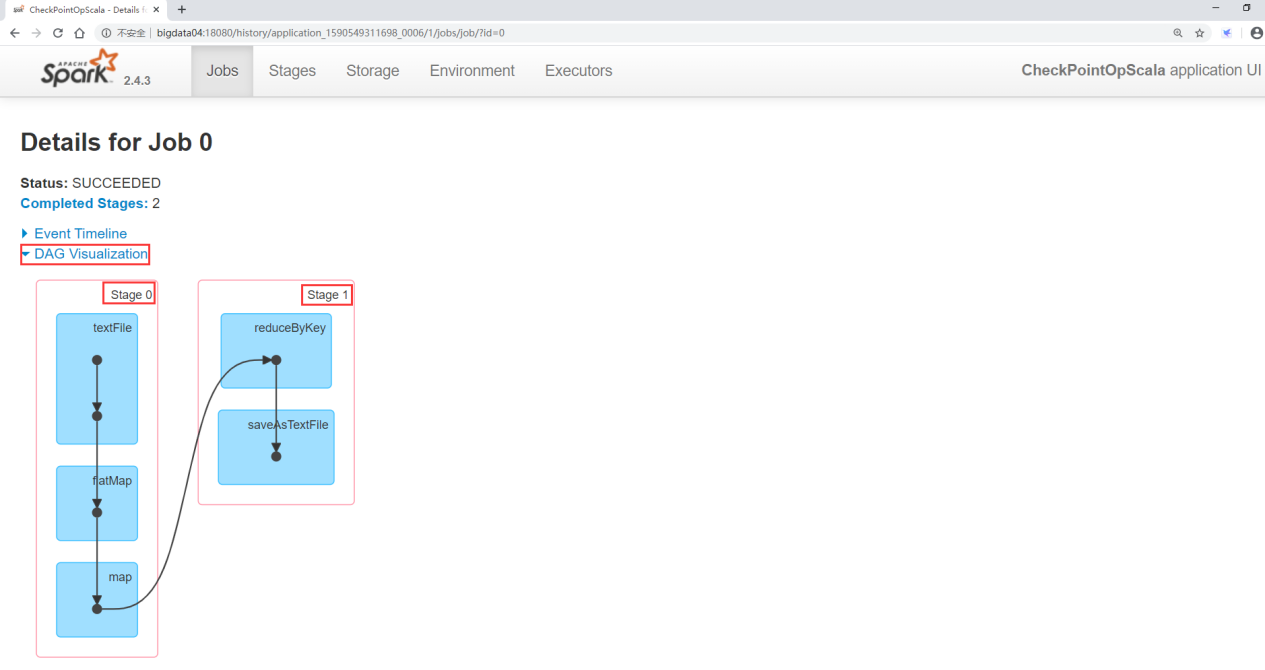Screen dimensions: 1265x670
Task: Click the CheckPointOpScala application UI title
Action: coord(1141,71)
